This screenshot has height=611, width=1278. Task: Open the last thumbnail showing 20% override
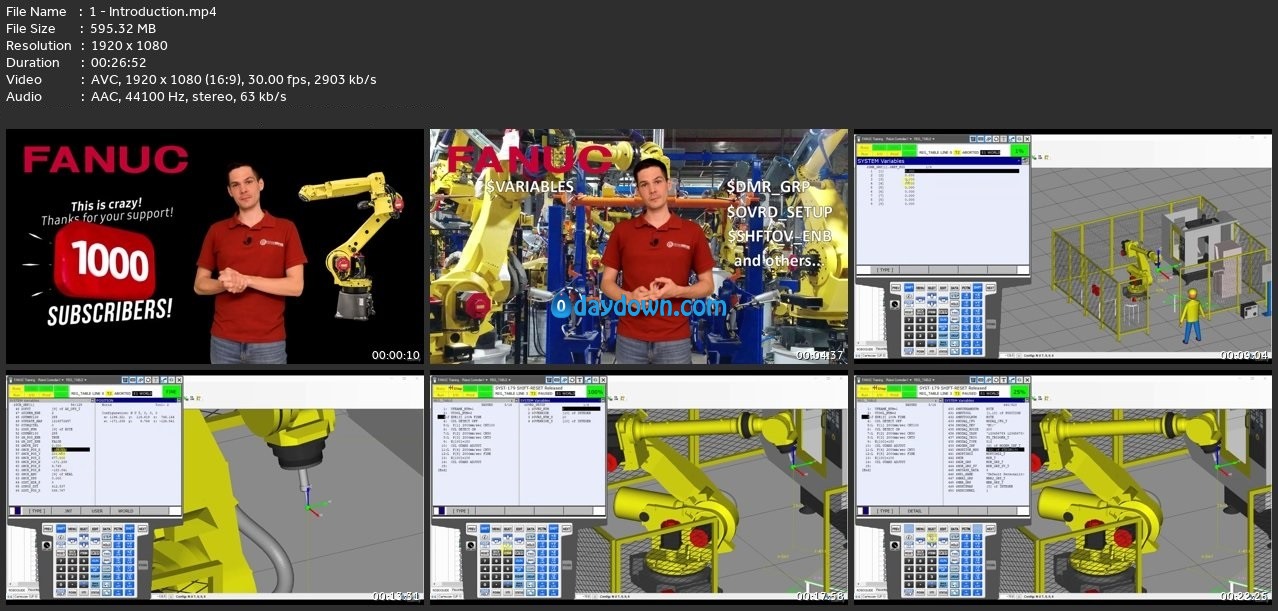1062,488
